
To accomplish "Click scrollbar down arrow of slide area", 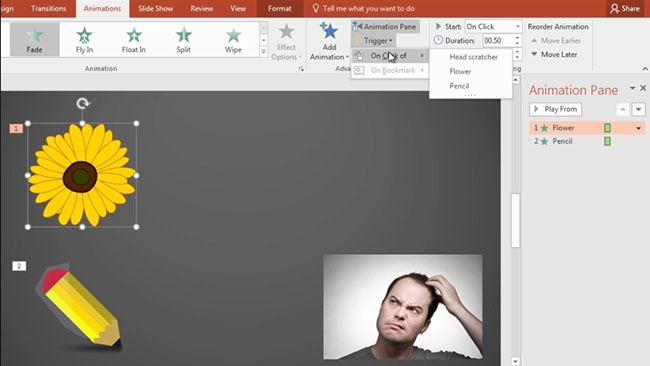I will pyautogui.click(x=515, y=361).
